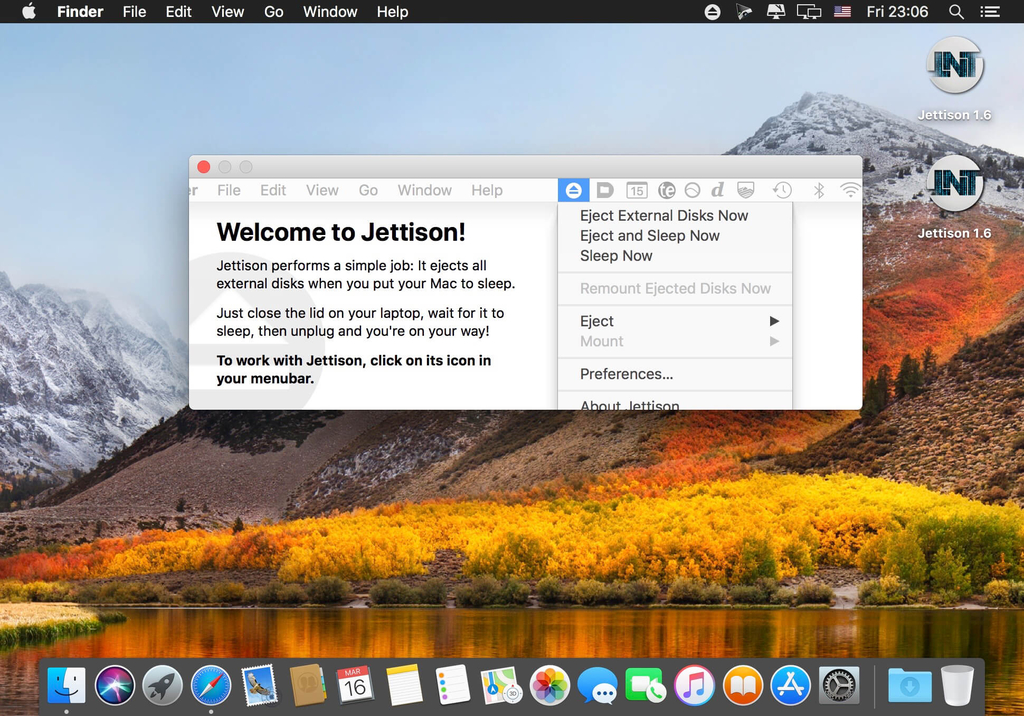The image size is (1024, 716).
Task: Open System Preferences gear in Dock
Action: coord(839,686)
